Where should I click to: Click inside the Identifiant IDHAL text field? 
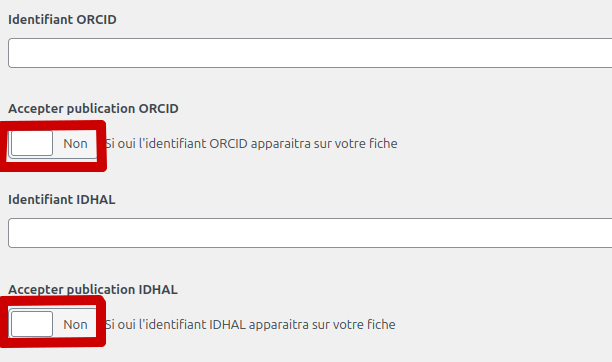pos(310,233)
